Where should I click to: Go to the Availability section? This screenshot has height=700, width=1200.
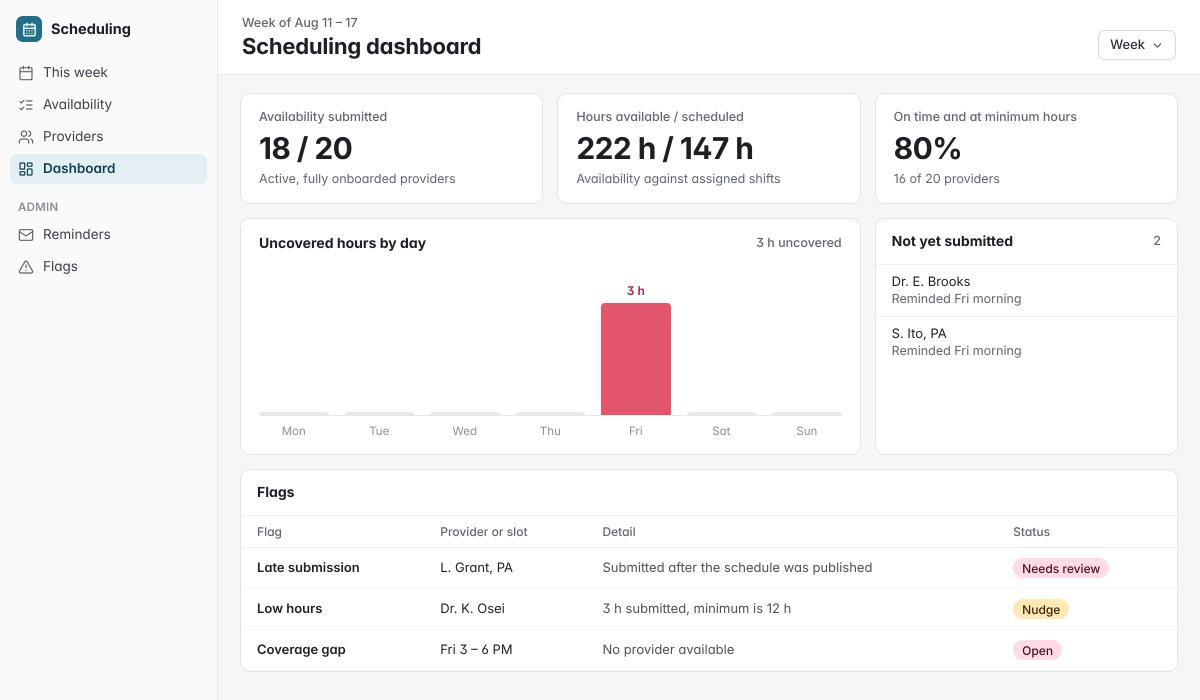click(108, 105)
